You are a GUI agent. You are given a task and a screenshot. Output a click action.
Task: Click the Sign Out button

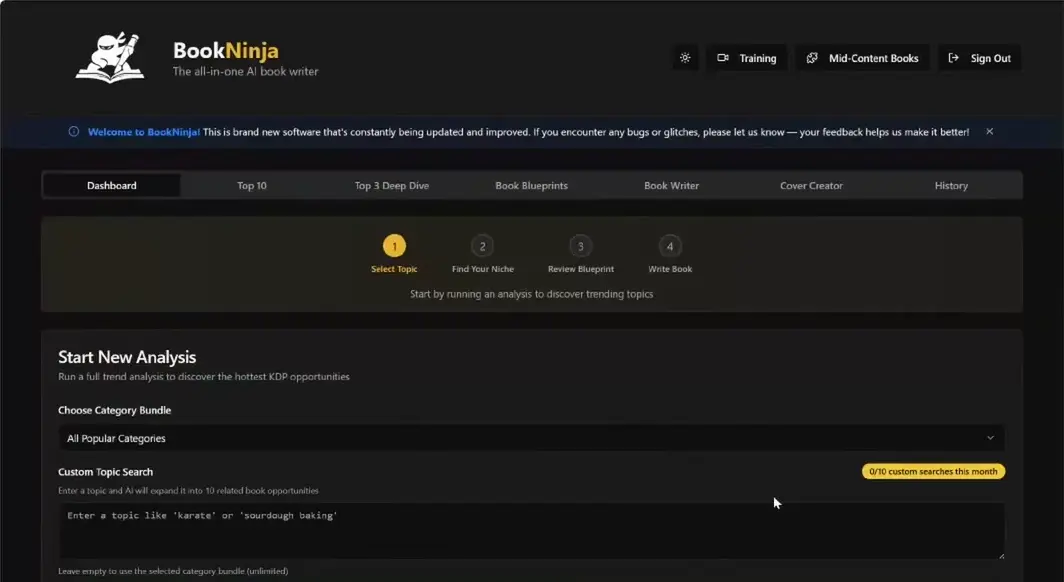coord(979,58)
